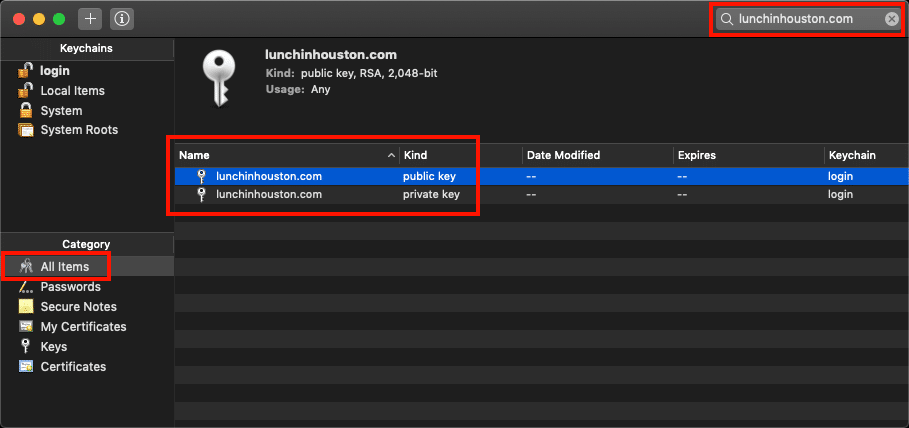Switch to the Passwords category
Screen dimensions: 909x428
(x=70, y=287)
